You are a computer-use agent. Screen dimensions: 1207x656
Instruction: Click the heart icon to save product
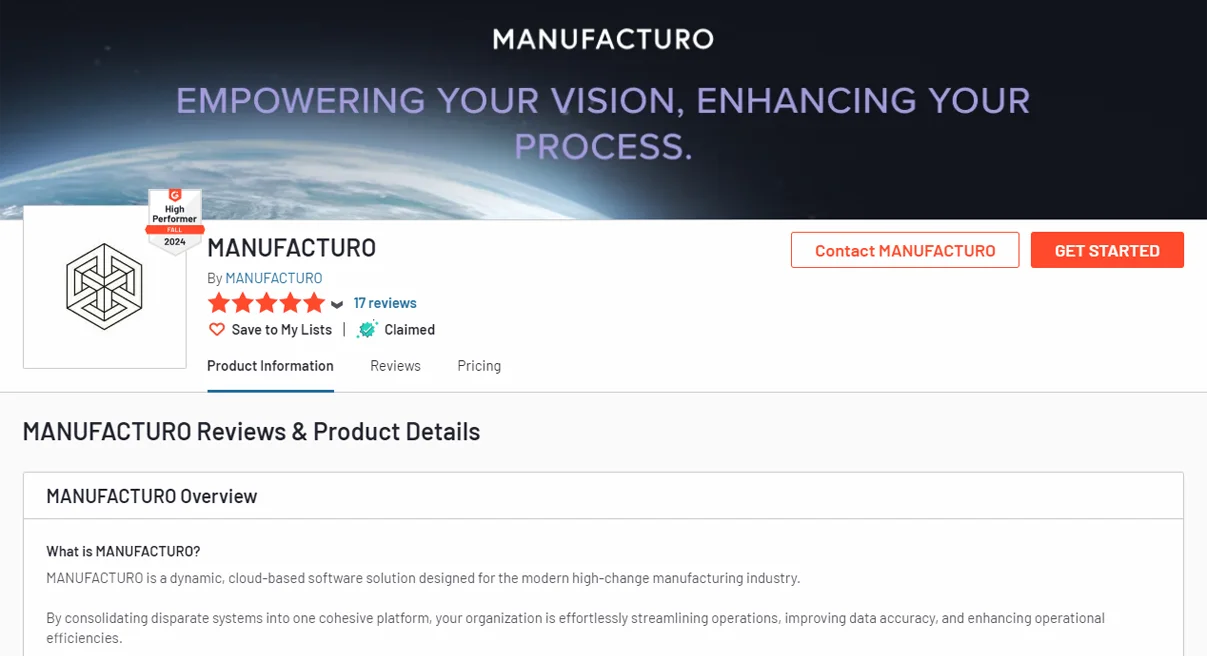[216, 330]
